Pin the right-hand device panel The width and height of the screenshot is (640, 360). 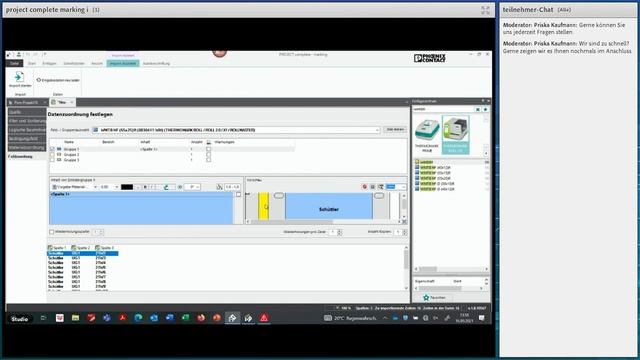(483, 101)
